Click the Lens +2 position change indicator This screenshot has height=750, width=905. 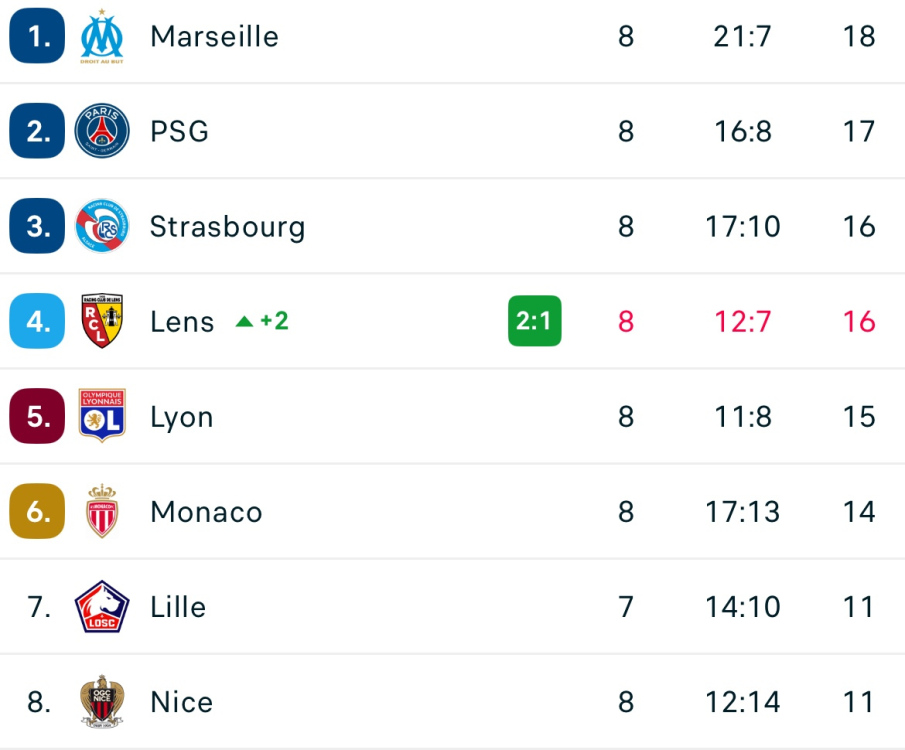[262, 321]
